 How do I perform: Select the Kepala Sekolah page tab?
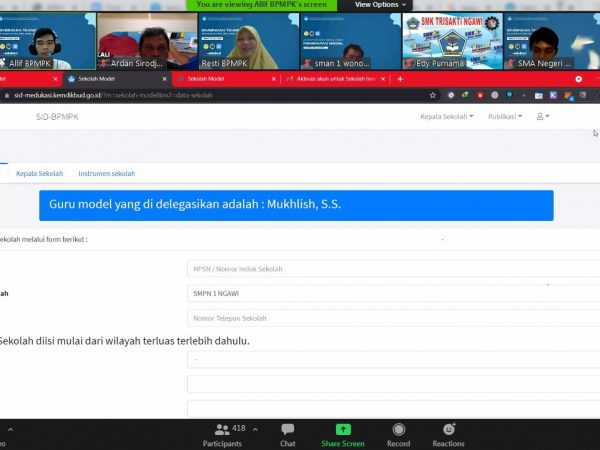tap(39, 173)
